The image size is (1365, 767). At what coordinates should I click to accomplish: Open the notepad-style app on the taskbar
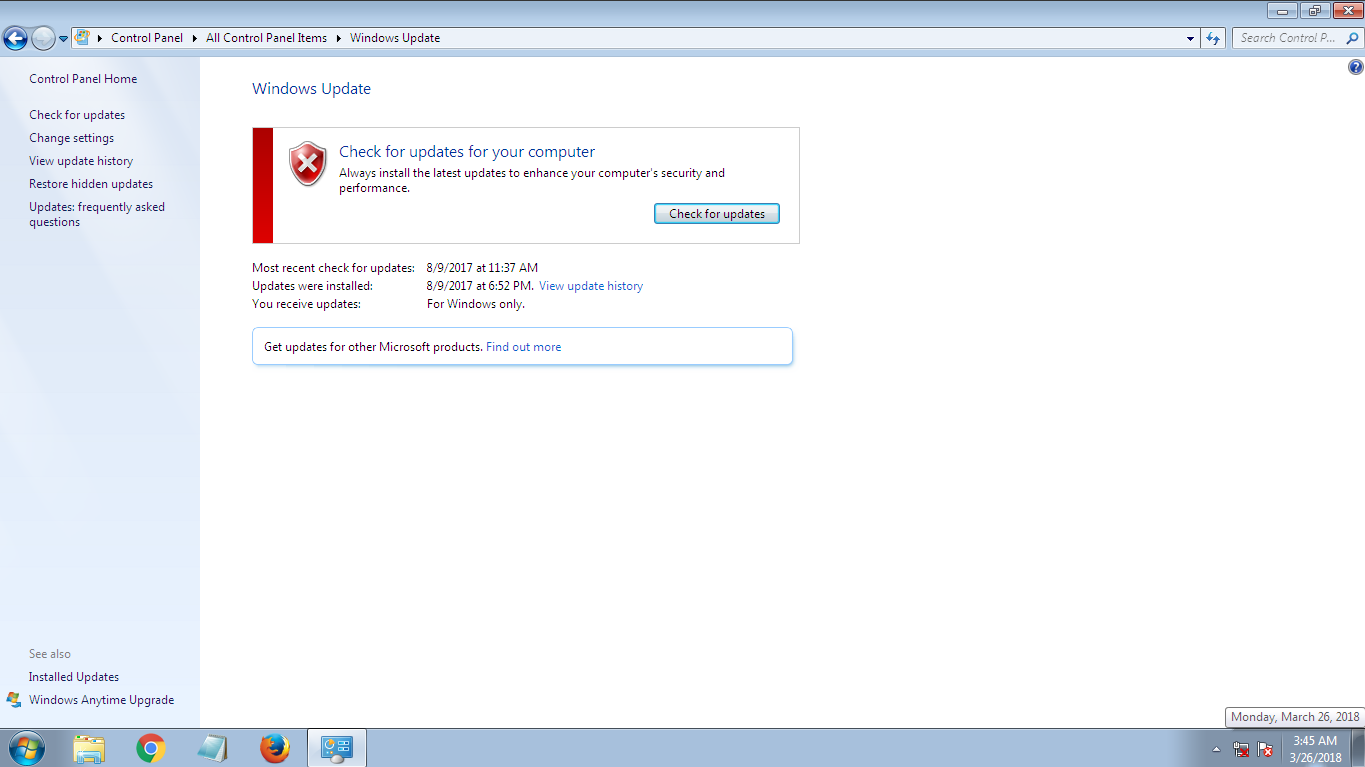coord(212,748)
